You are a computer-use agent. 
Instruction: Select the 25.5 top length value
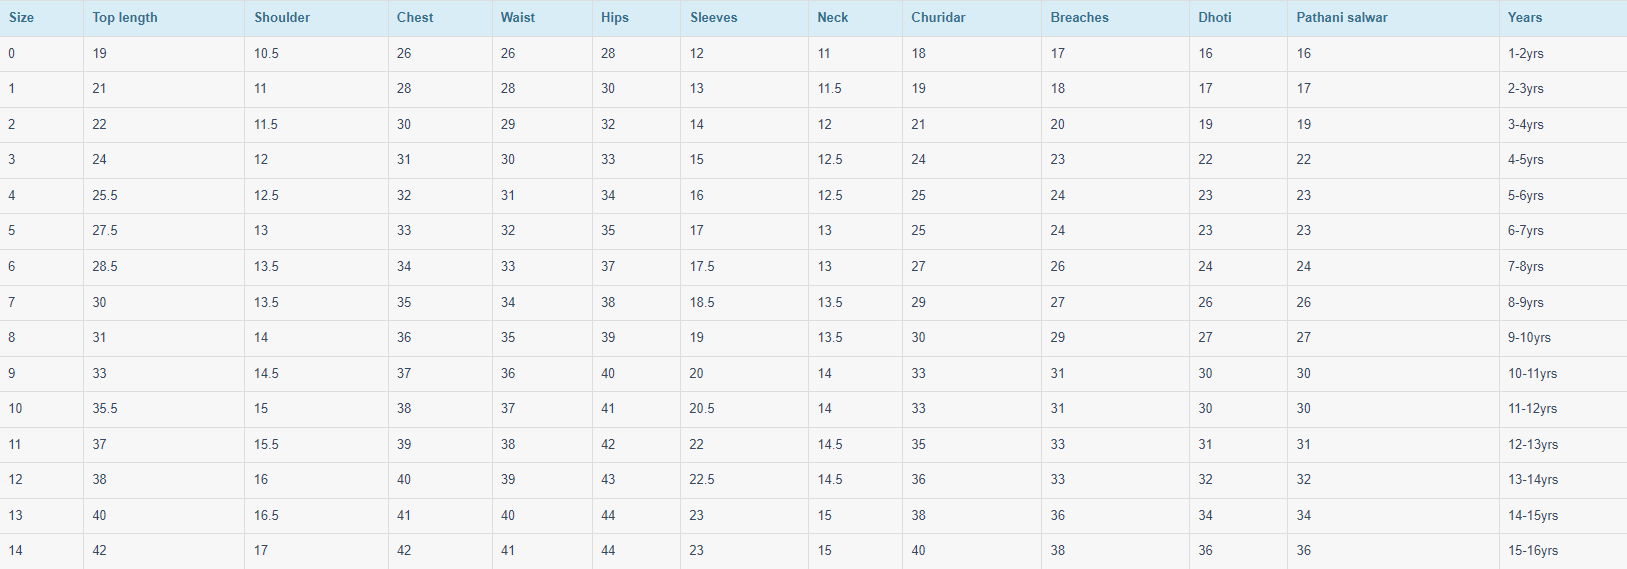click(105, 196)
